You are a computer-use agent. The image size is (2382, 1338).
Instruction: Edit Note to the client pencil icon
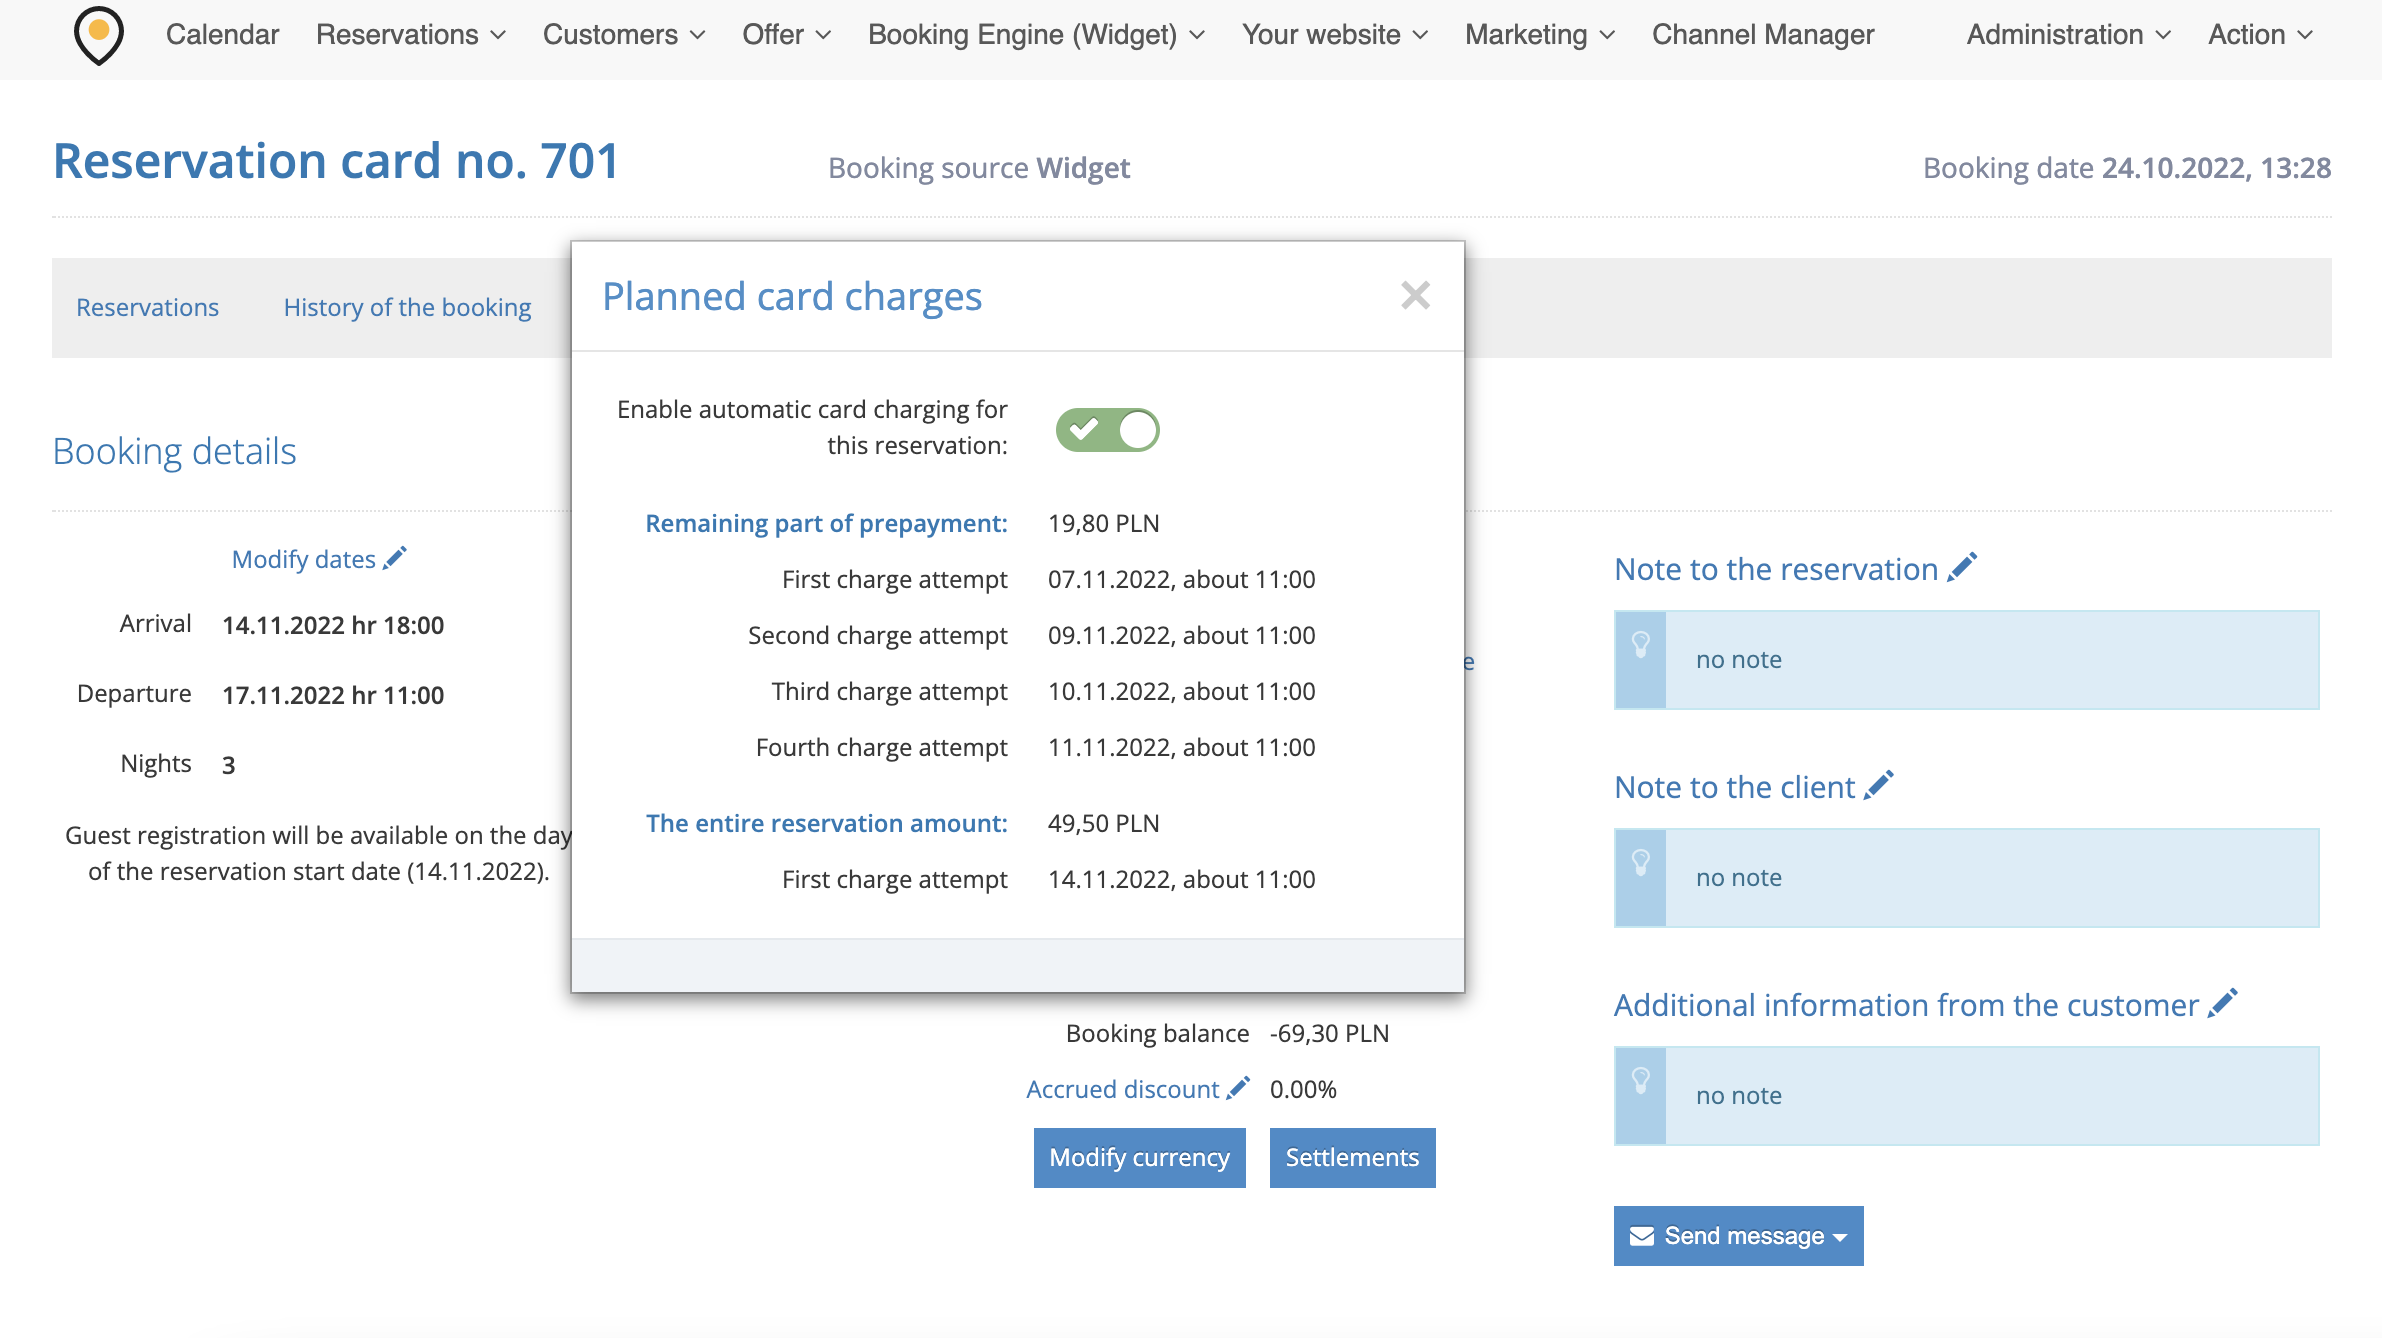click(x=1879, y=785)
